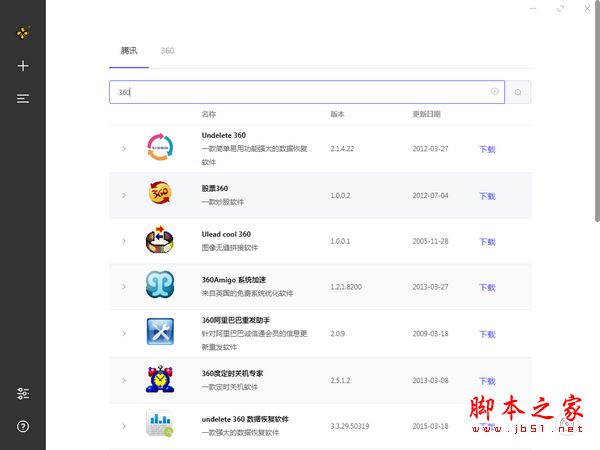Viewport: 600px width, 450px height.
Task: Close the window
Action: point(587,8)
